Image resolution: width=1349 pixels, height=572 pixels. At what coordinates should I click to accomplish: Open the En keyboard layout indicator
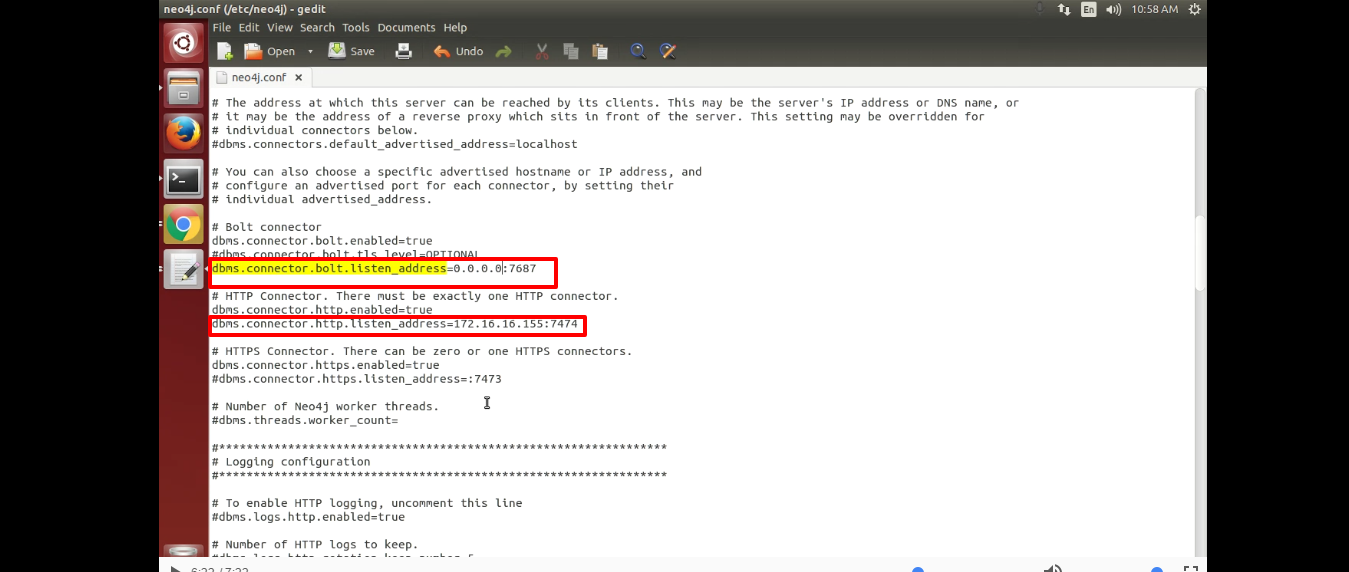pos(1088,9)
